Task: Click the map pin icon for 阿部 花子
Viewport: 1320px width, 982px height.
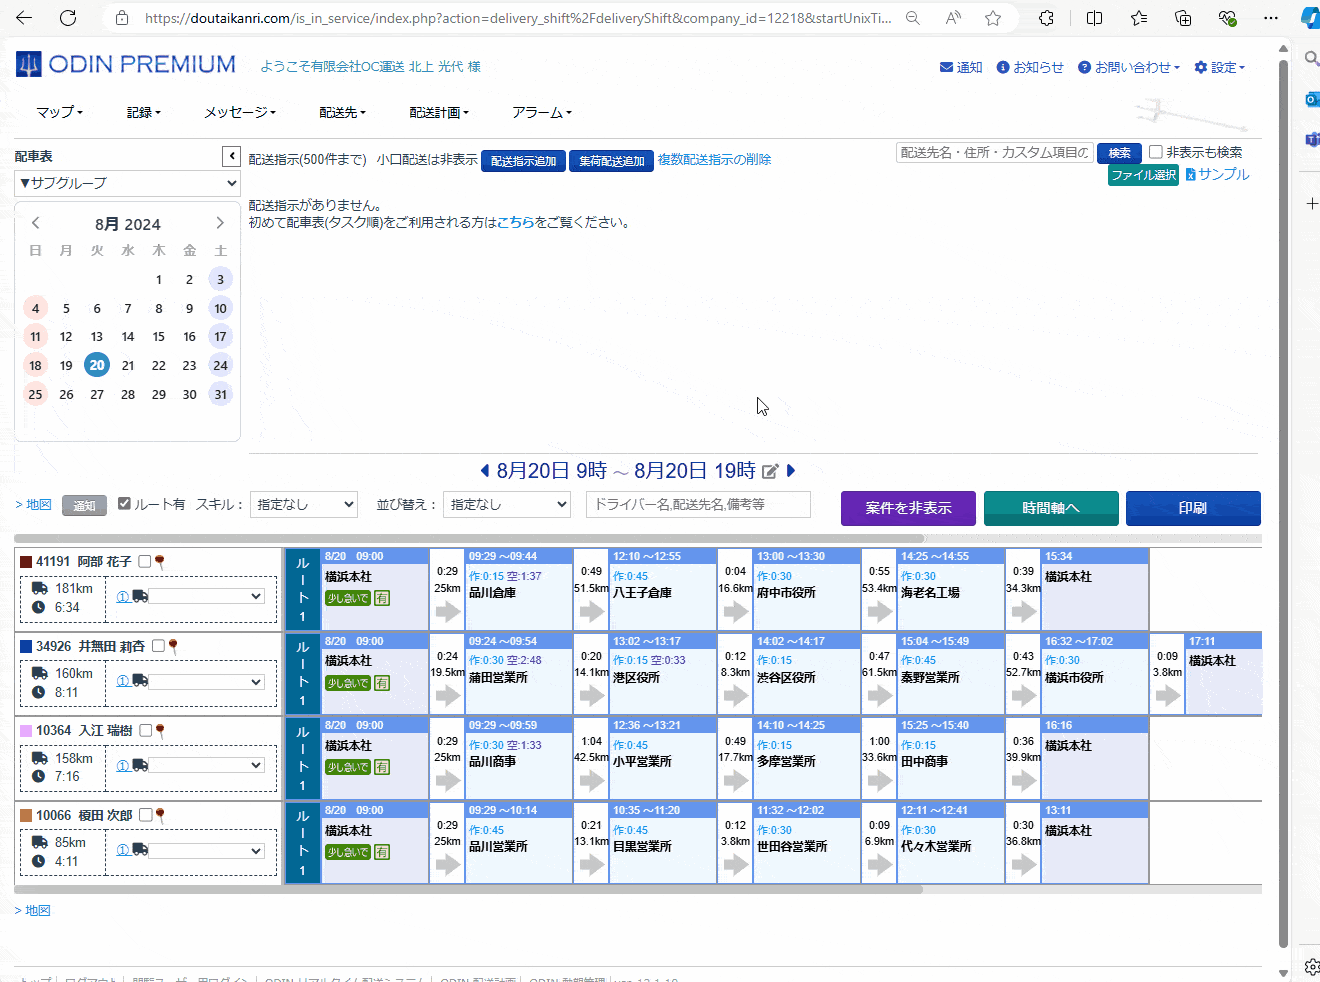Action: tap(160, 562)
